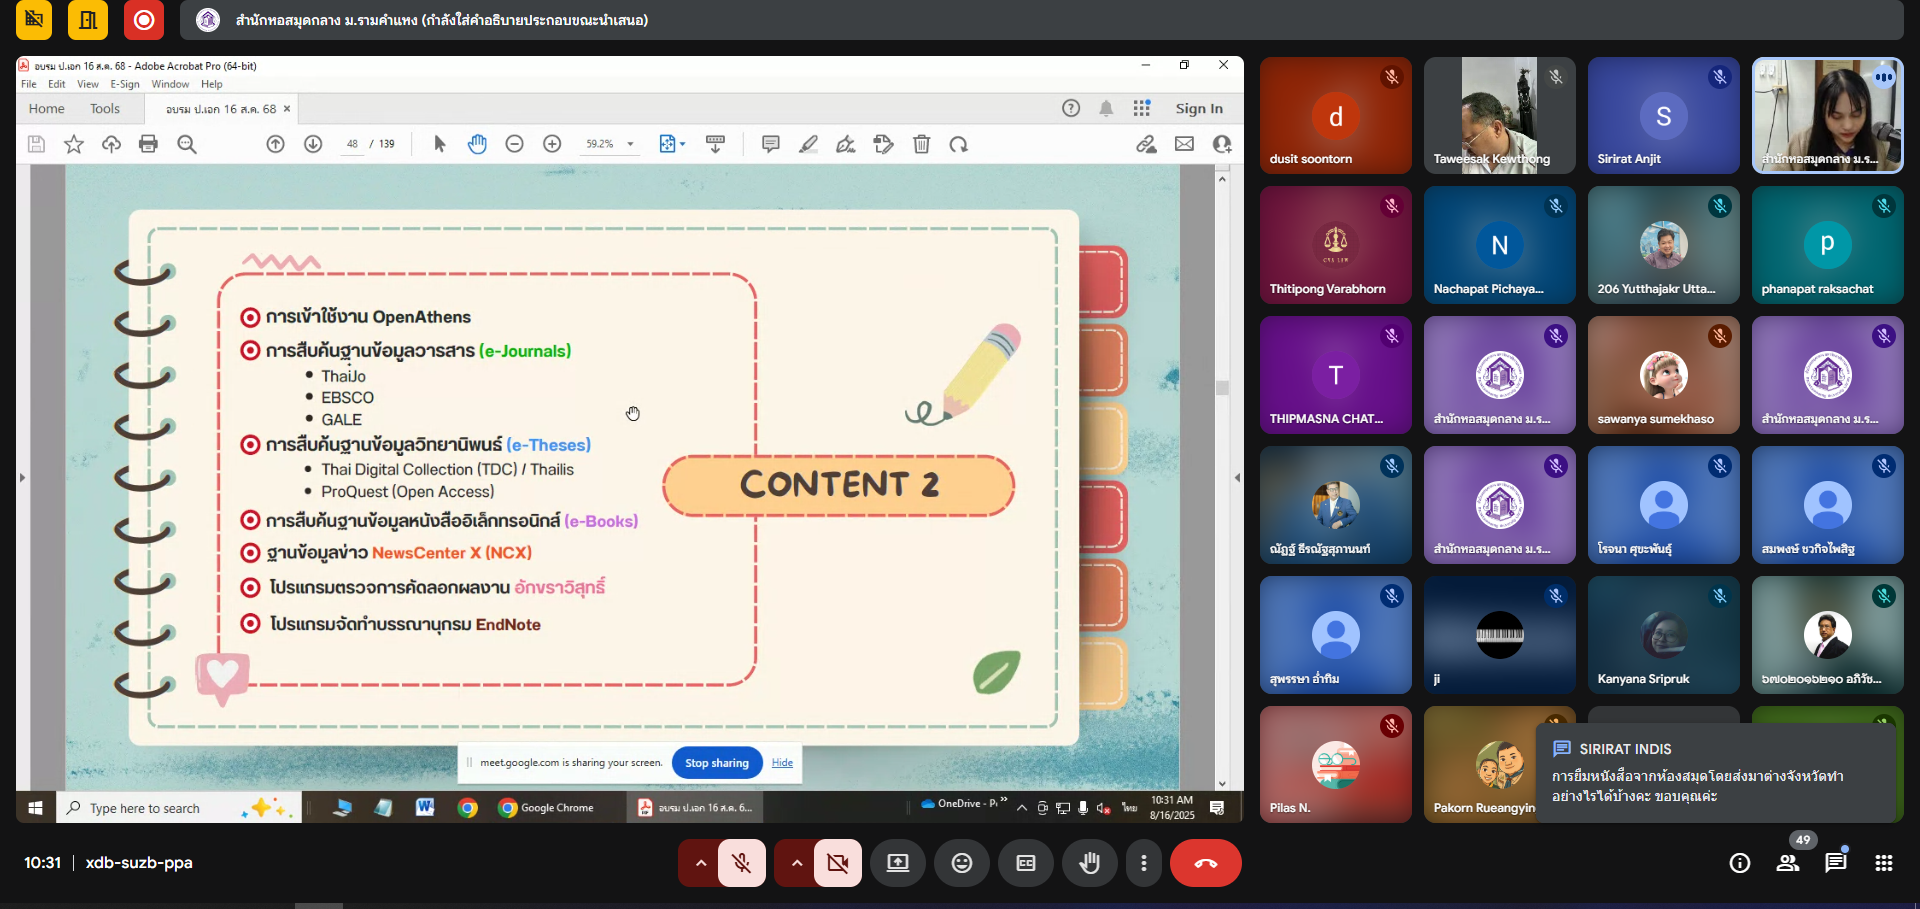Viewport: 1920px width, 909px height.
Task: Open the Stamp tool icon
Action: tap(884, 144)
